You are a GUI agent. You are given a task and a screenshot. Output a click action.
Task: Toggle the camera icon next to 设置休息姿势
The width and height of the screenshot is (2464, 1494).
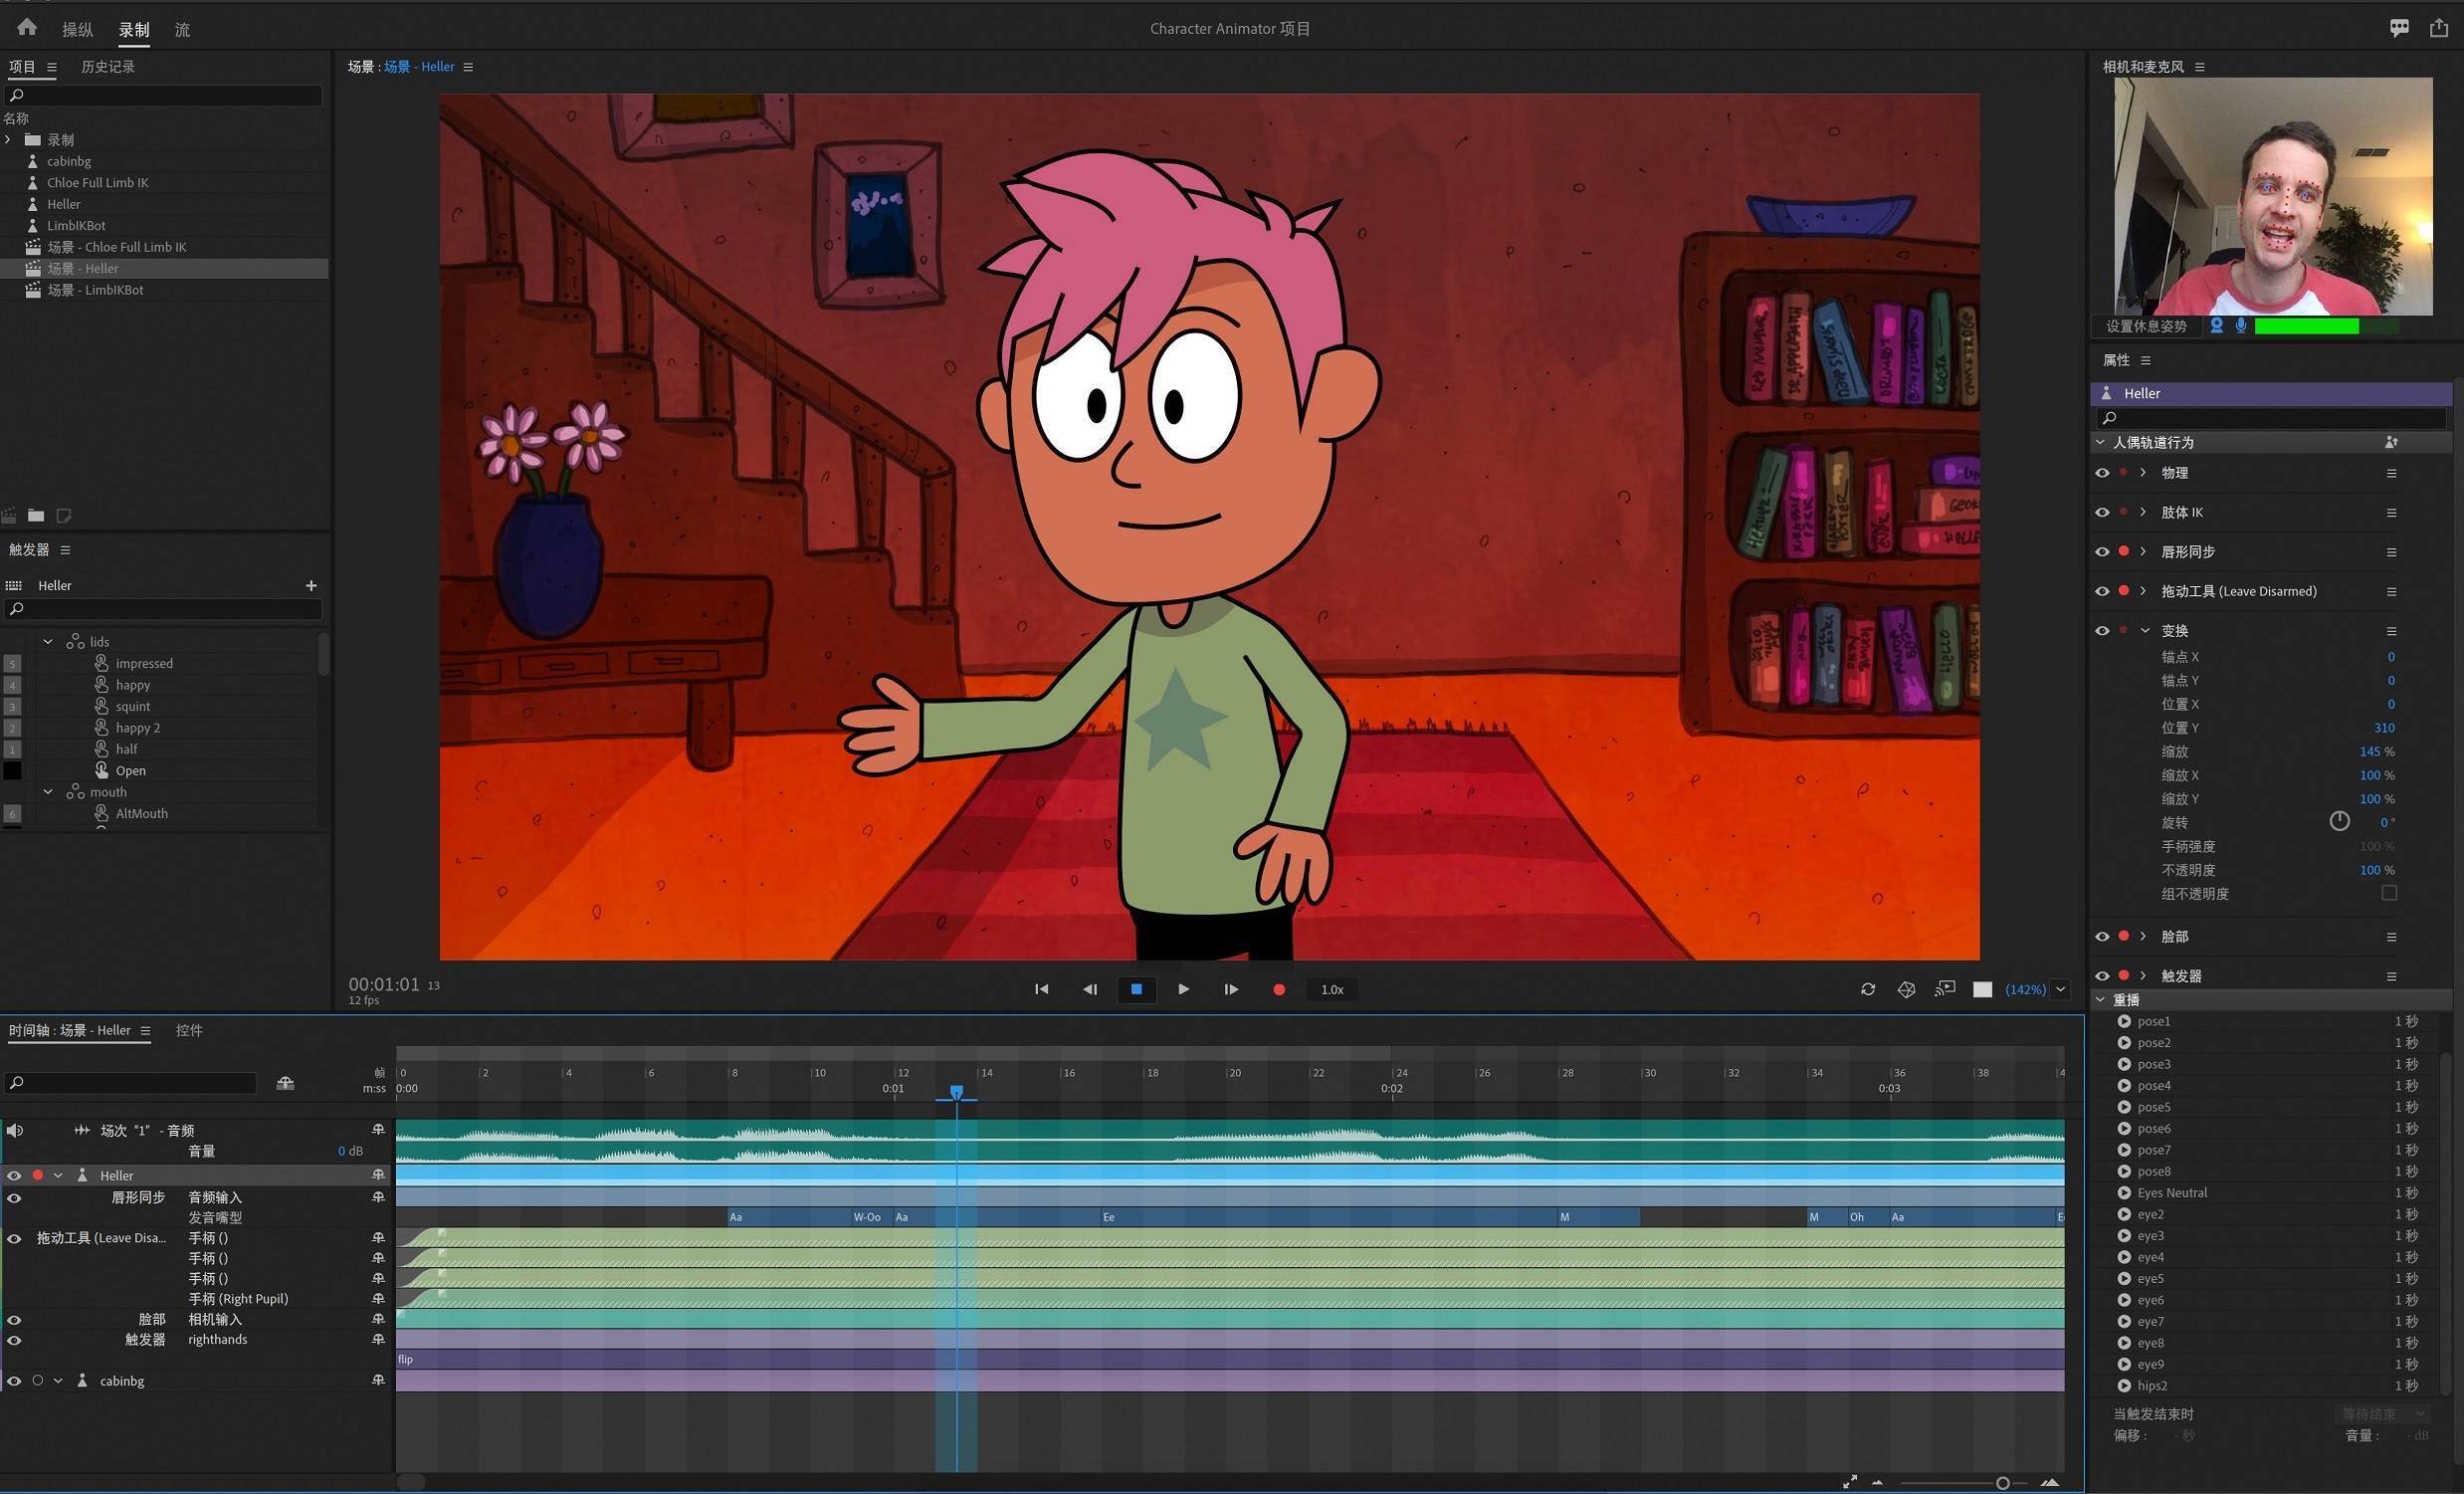pyautogui.click(x=2218, y=326)
